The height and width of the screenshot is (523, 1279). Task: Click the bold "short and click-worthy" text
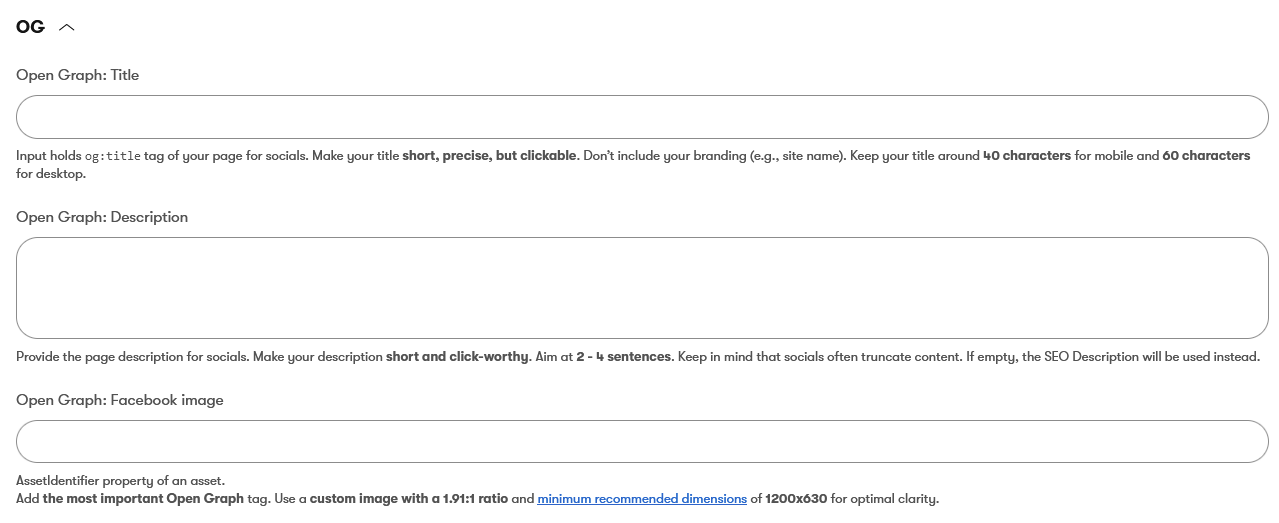[x=457, y=357]
